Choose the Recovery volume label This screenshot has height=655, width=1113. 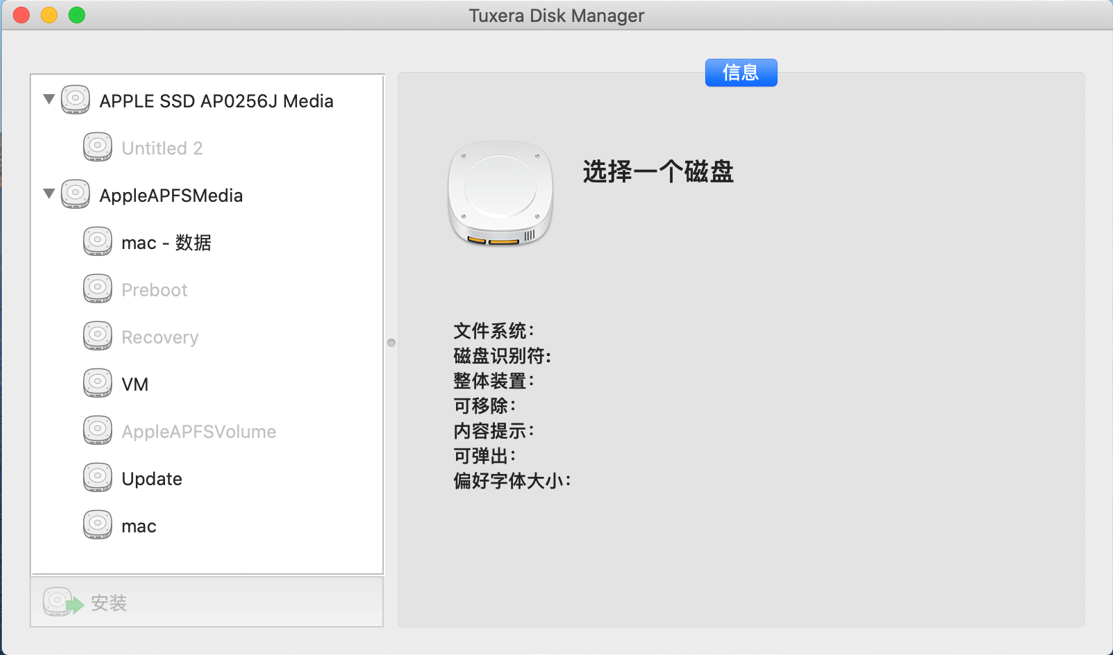click(160, 337)
